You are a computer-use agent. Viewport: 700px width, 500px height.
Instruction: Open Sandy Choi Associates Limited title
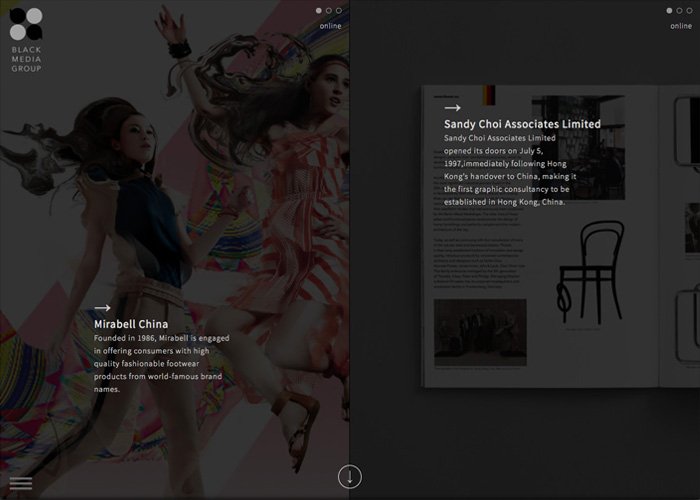(522, 124)
